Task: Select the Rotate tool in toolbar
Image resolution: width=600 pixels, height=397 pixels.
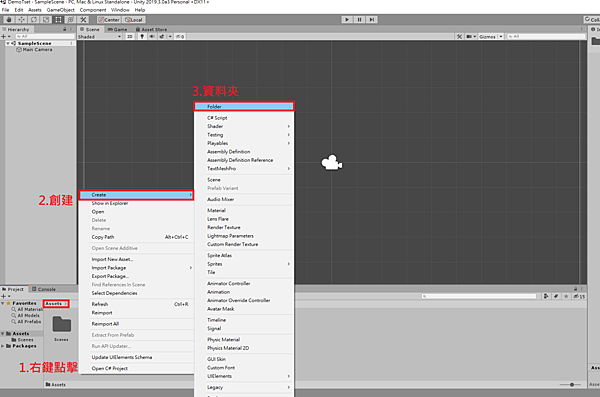Action: tap(34, 20)
